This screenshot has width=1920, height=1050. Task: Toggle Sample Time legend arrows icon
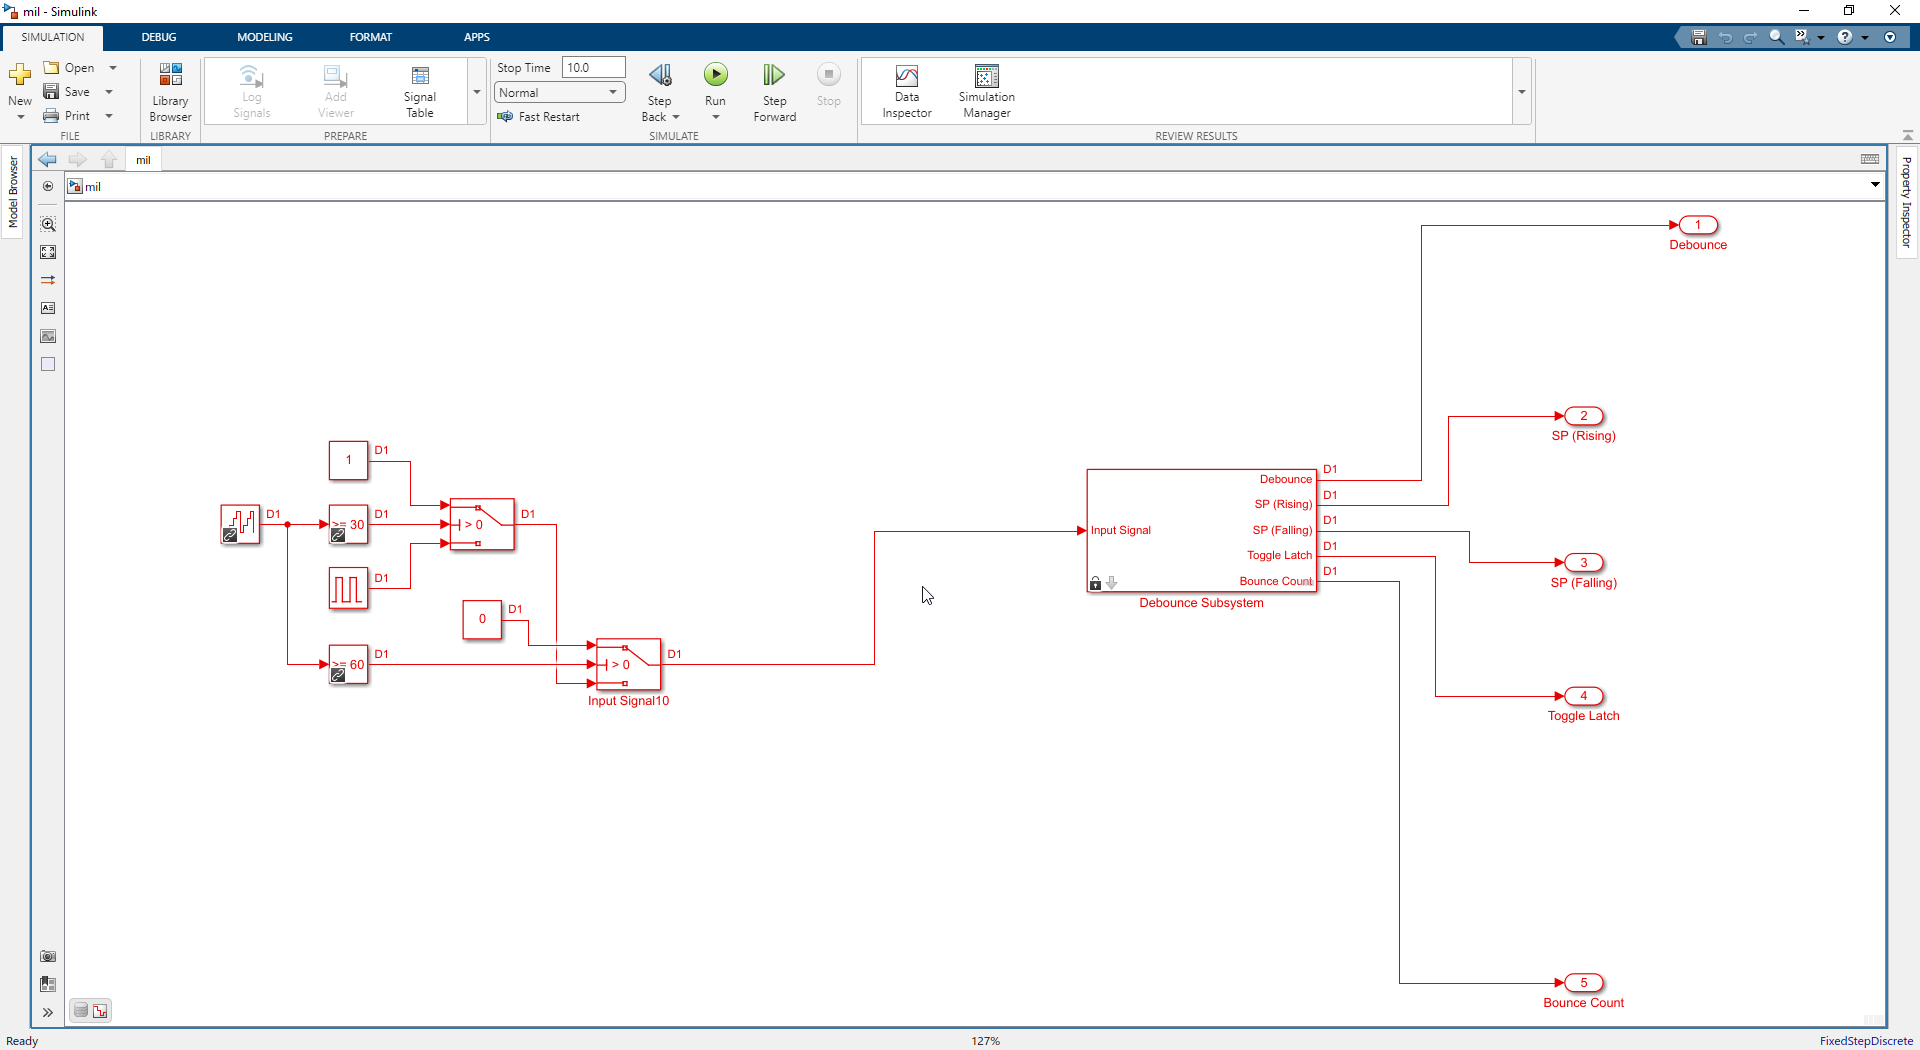click(48, 280)
